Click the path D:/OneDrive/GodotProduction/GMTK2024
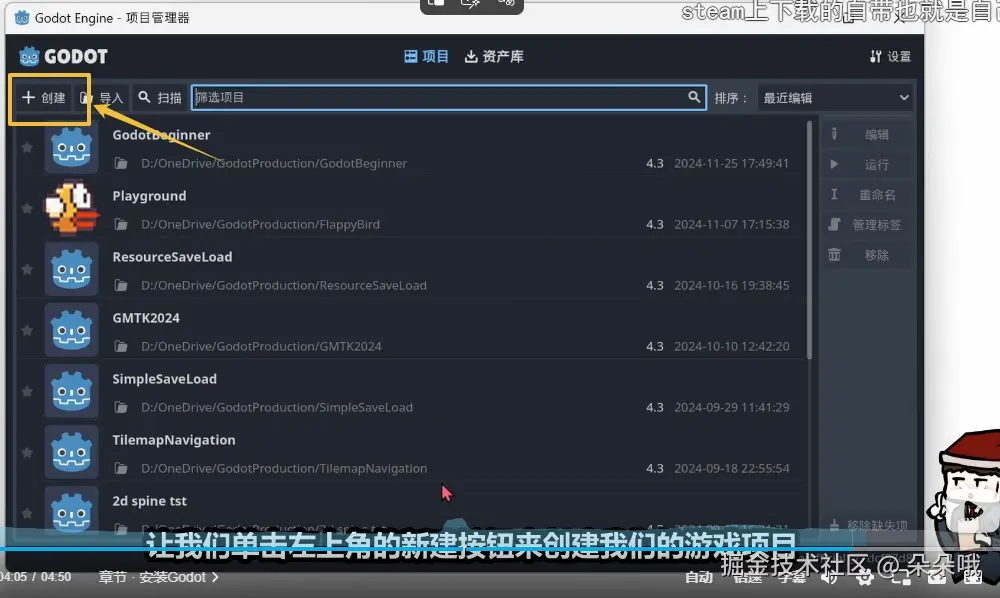This screenshot has width=1000, height=598. [261, 347]
